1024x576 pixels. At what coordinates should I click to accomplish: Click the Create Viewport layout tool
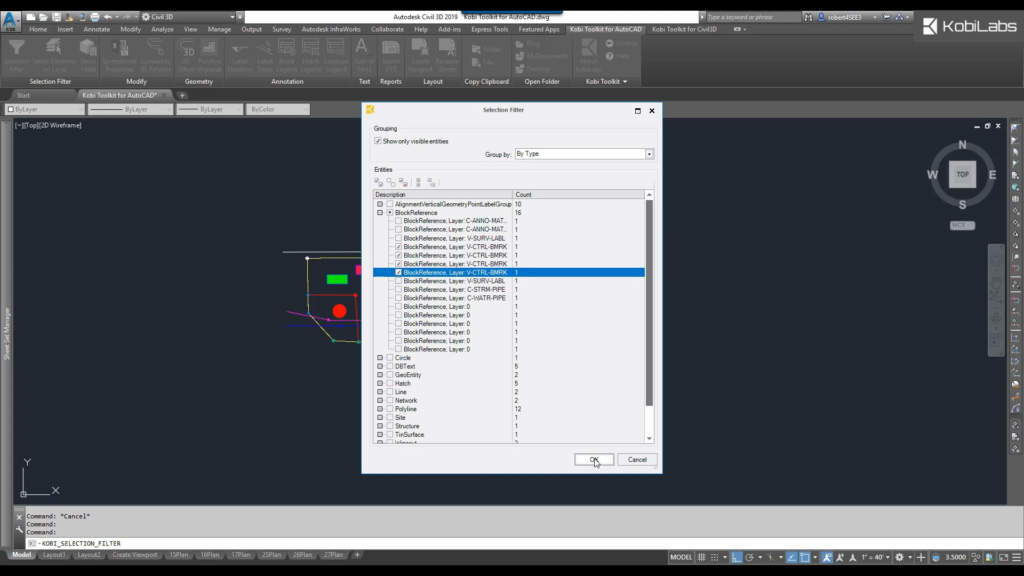coord(419,56)
